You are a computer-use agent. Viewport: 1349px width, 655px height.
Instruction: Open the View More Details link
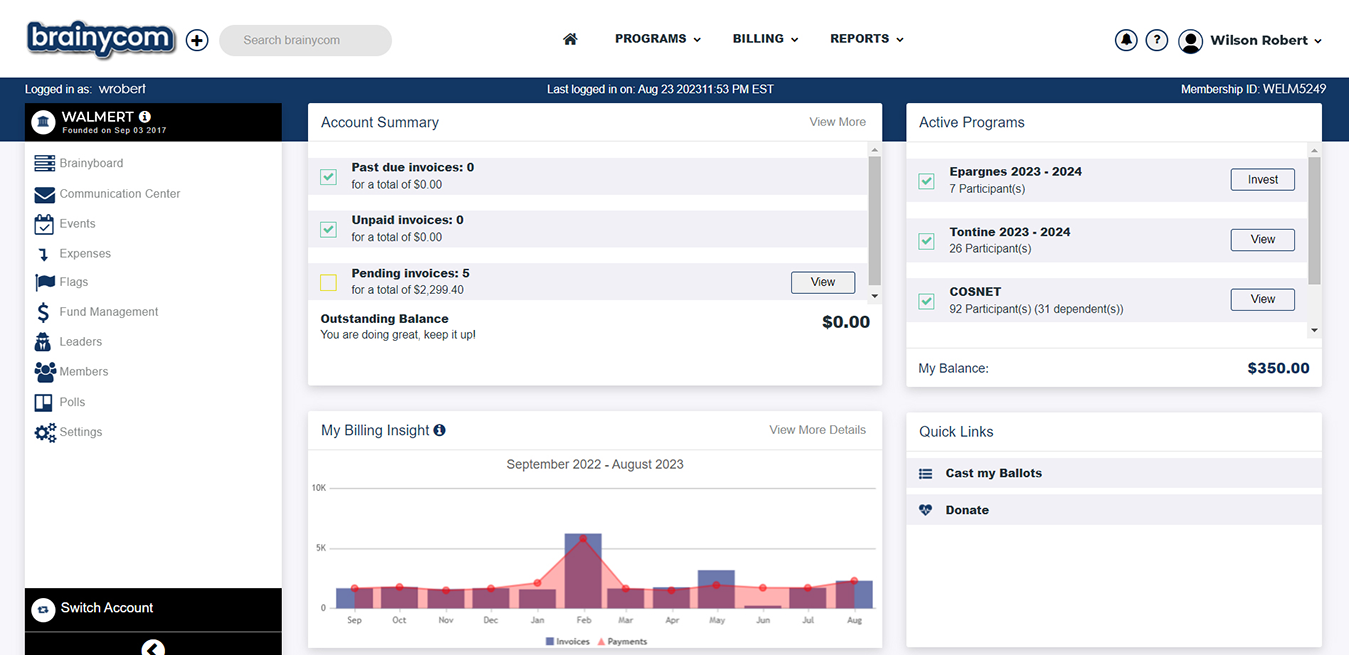point(817,430)
